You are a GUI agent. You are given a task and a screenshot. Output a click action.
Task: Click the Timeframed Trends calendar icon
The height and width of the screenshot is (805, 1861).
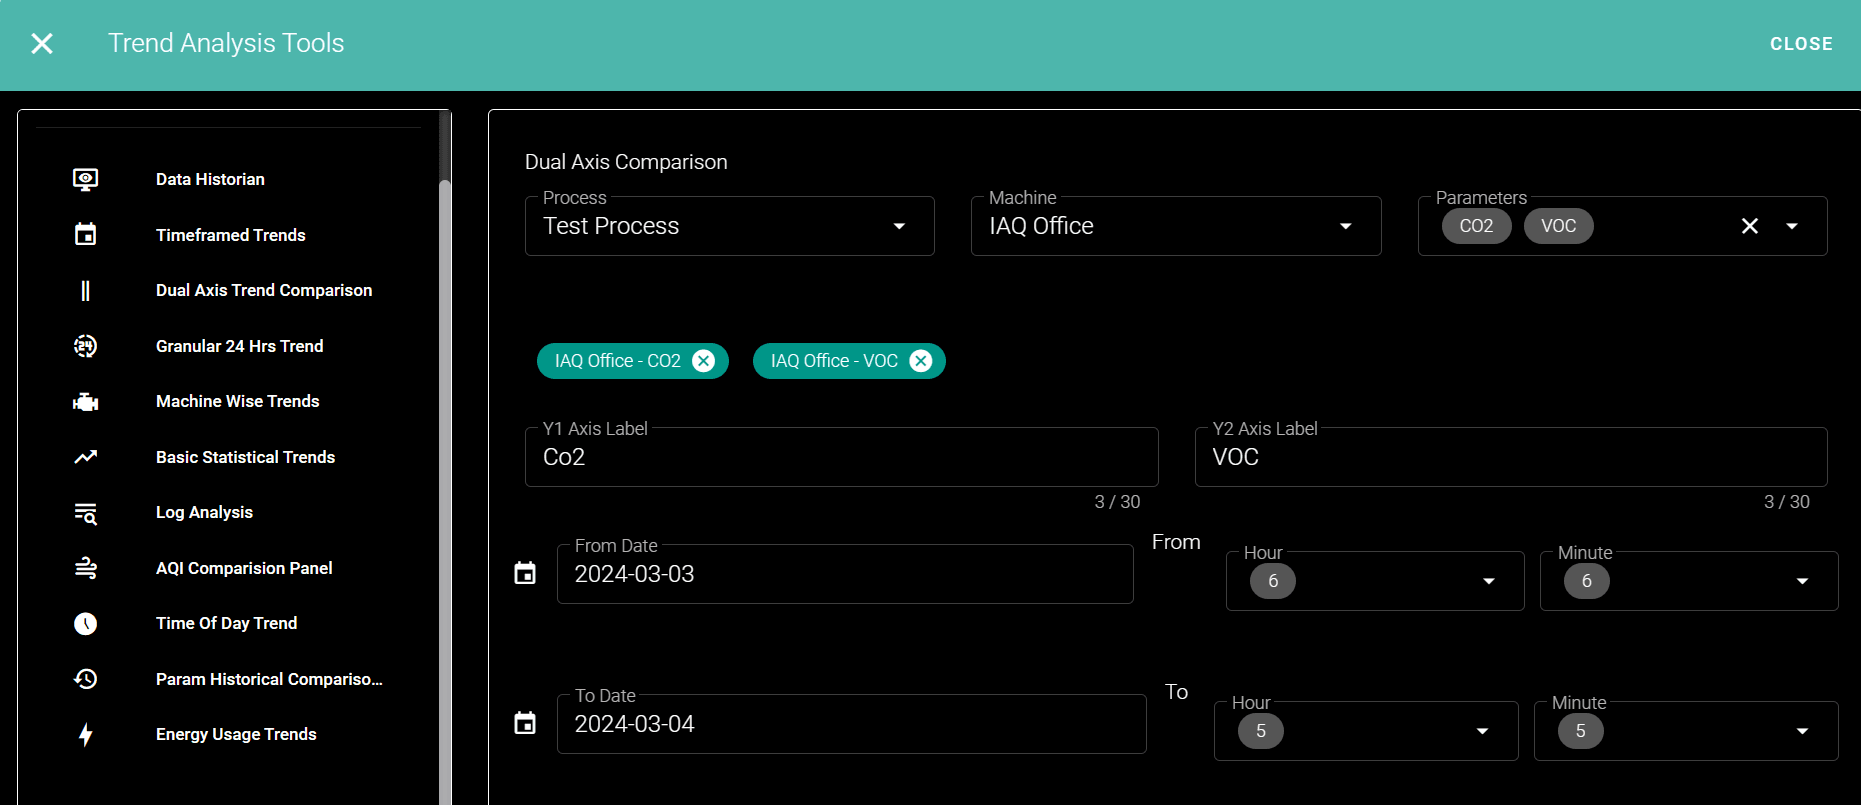(86, 235)
